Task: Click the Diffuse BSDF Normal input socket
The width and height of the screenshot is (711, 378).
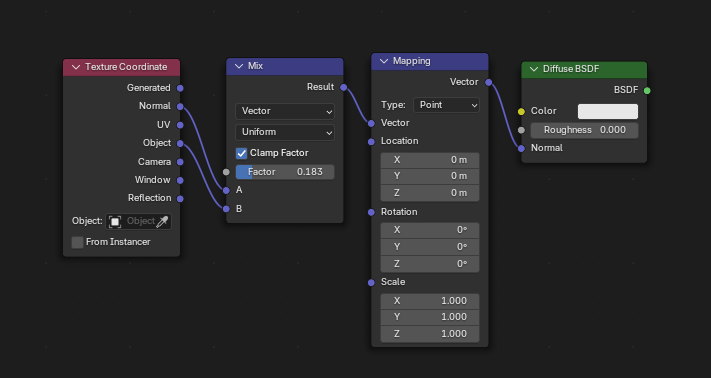Action: click(521, 148)
